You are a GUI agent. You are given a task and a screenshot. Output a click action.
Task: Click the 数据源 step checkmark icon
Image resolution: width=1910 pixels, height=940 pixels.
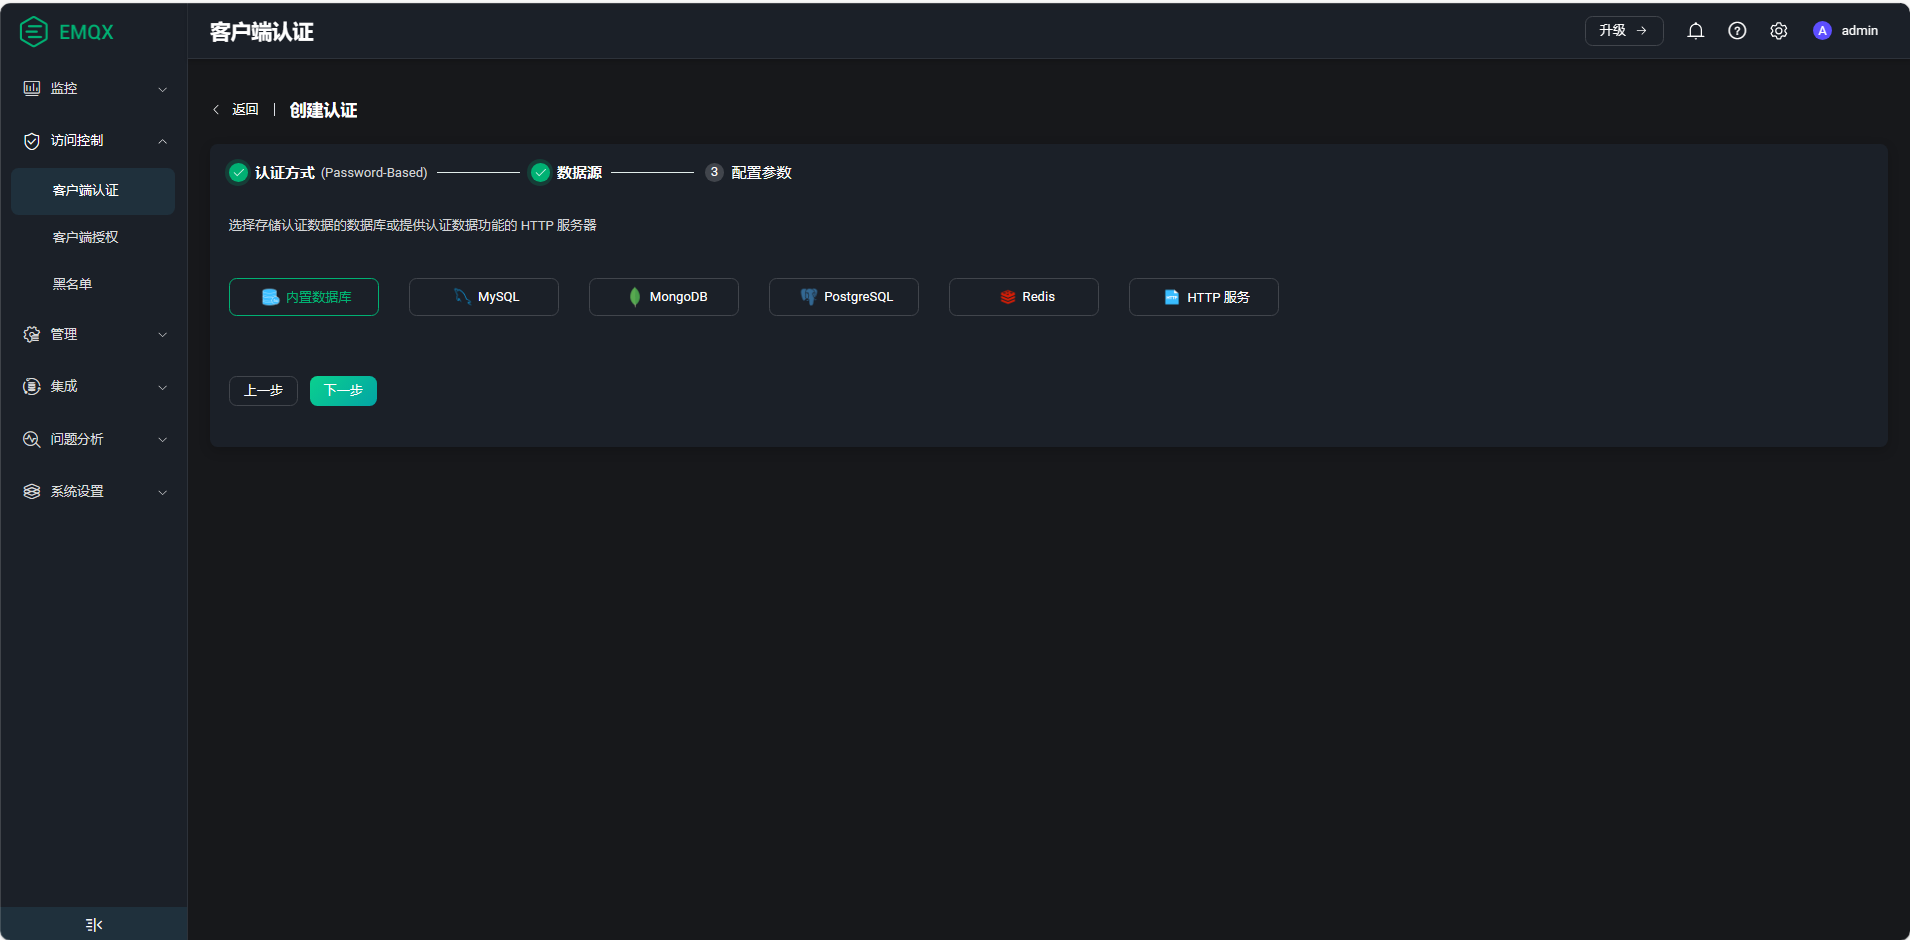(x=540, y=172)
